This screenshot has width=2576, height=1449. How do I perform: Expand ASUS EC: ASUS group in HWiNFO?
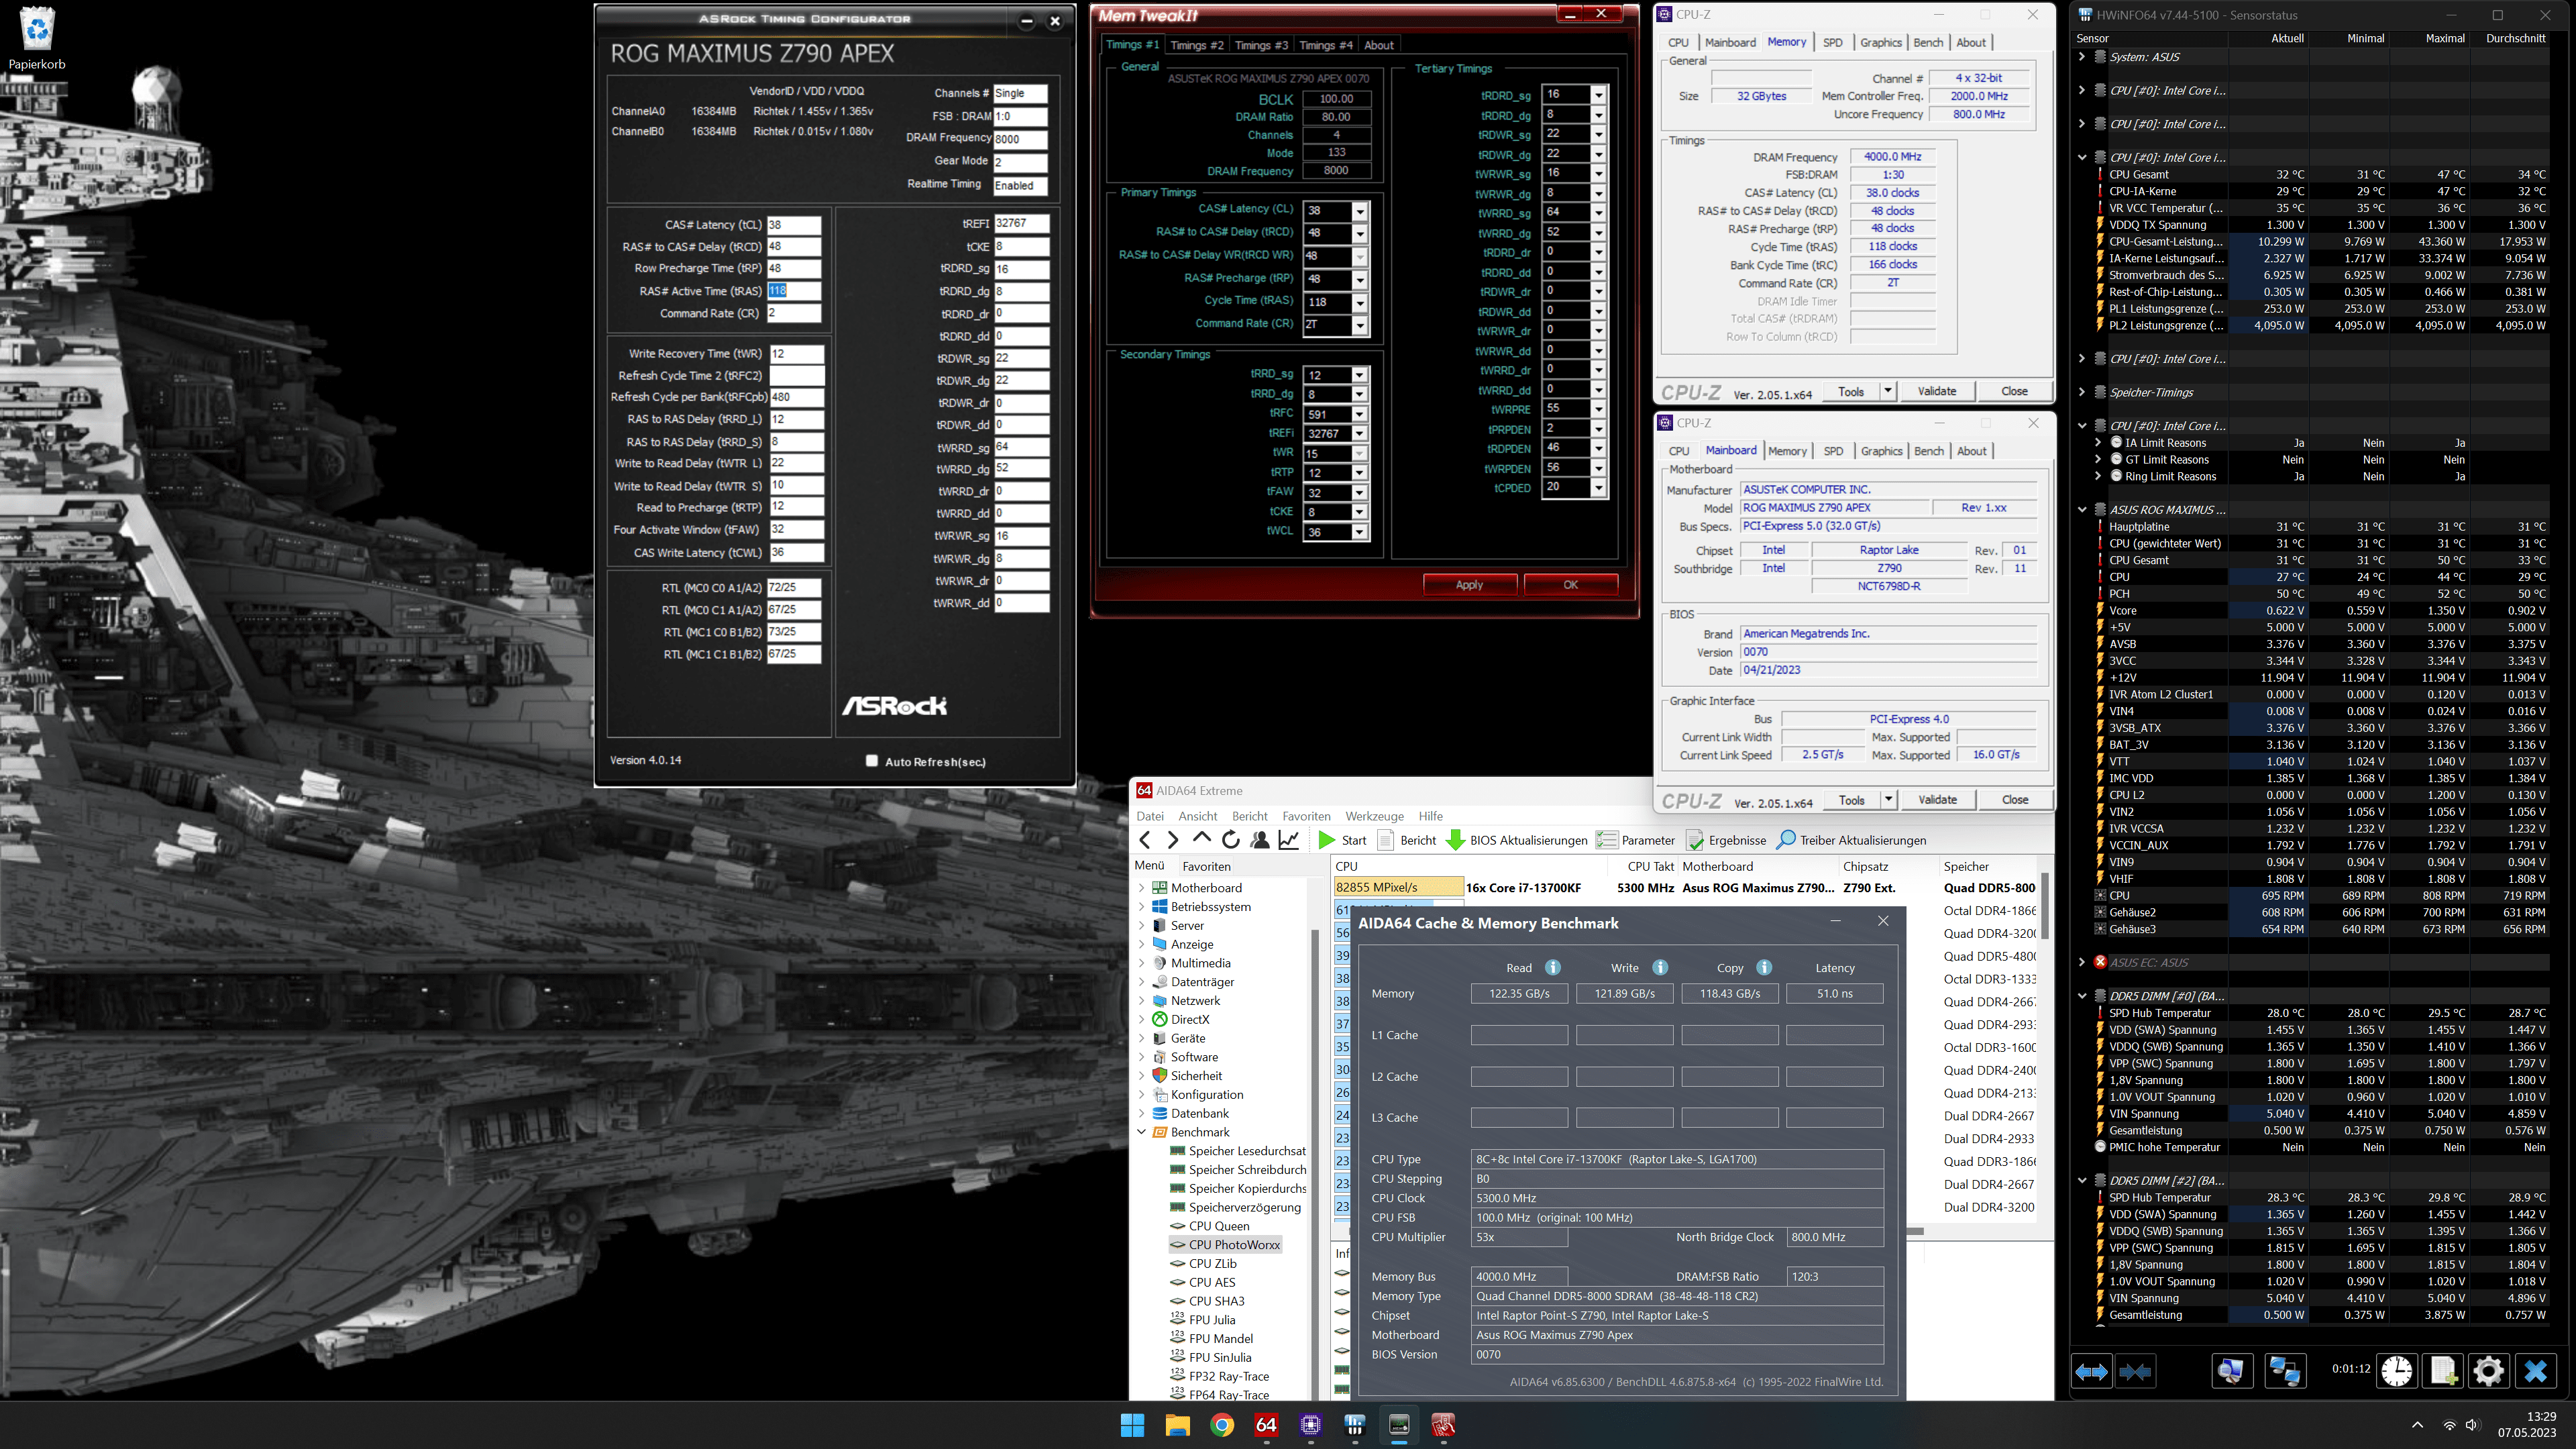click(x=2082, y=962)
